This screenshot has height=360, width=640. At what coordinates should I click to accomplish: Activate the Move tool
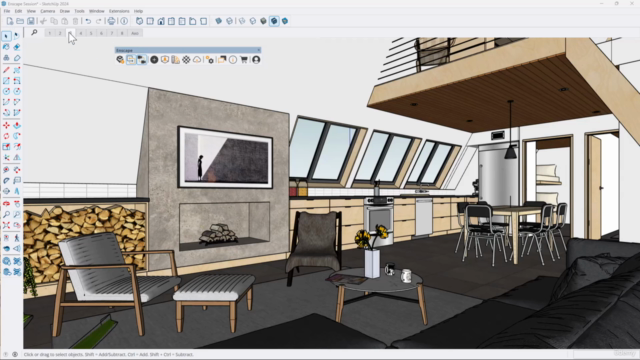(x=6, y=125)
